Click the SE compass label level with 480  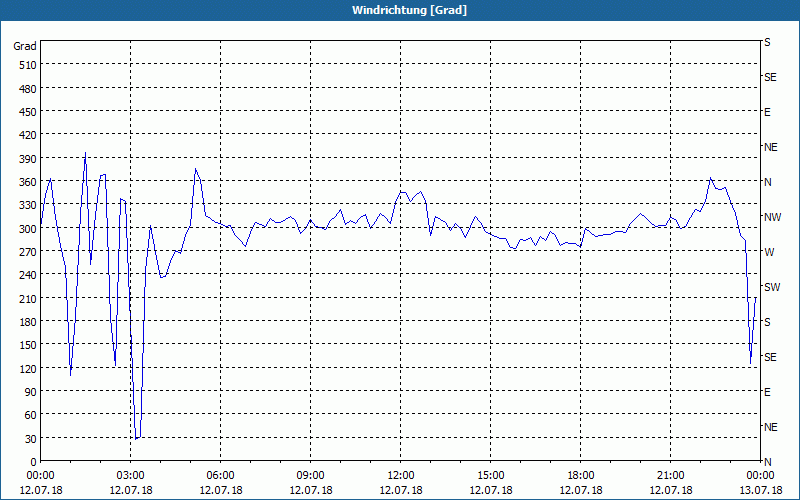point(770,78)
